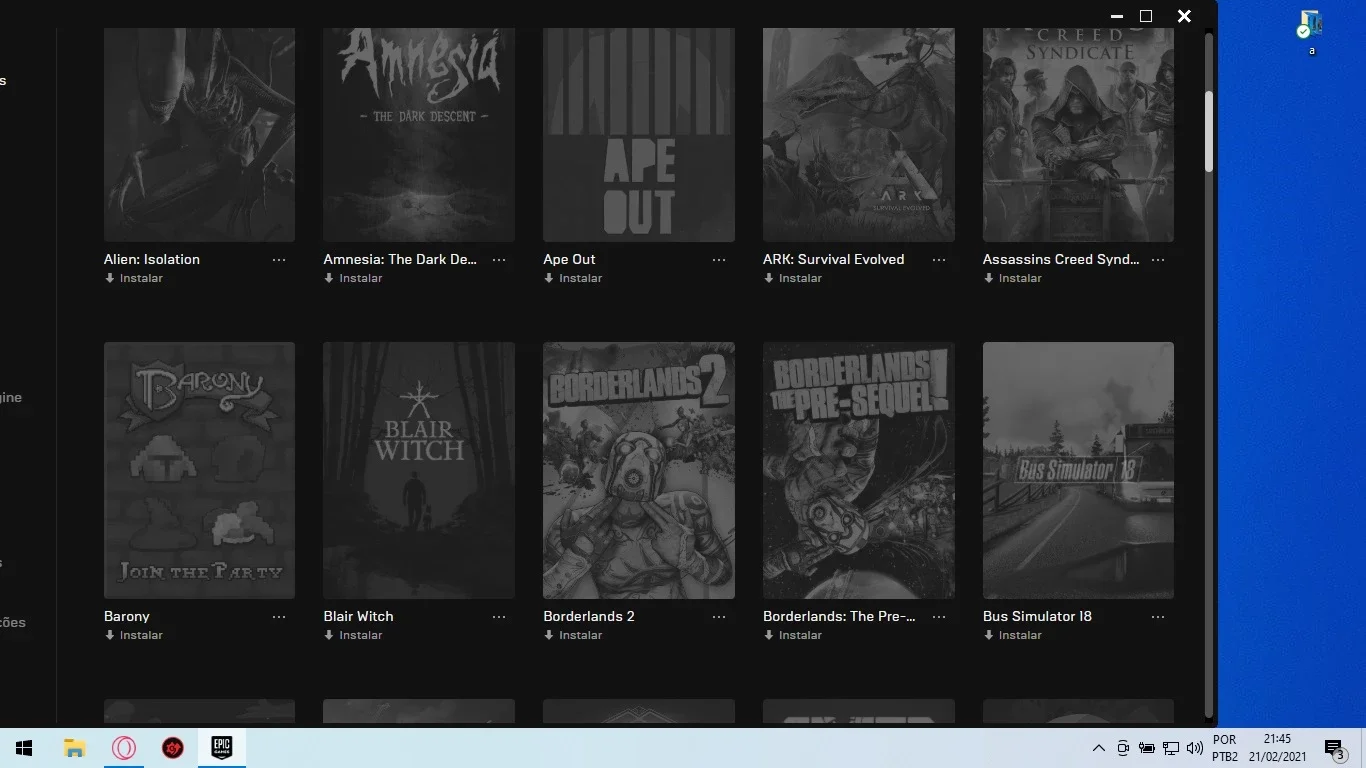Open File Explorer from the taskbar

(x=74, y=748)
